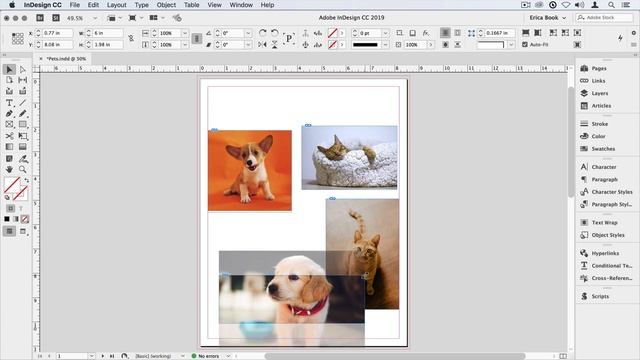Click the Stroke color box in toolbox
Viewport: 640px width, 360px height.
pos(20,193)
